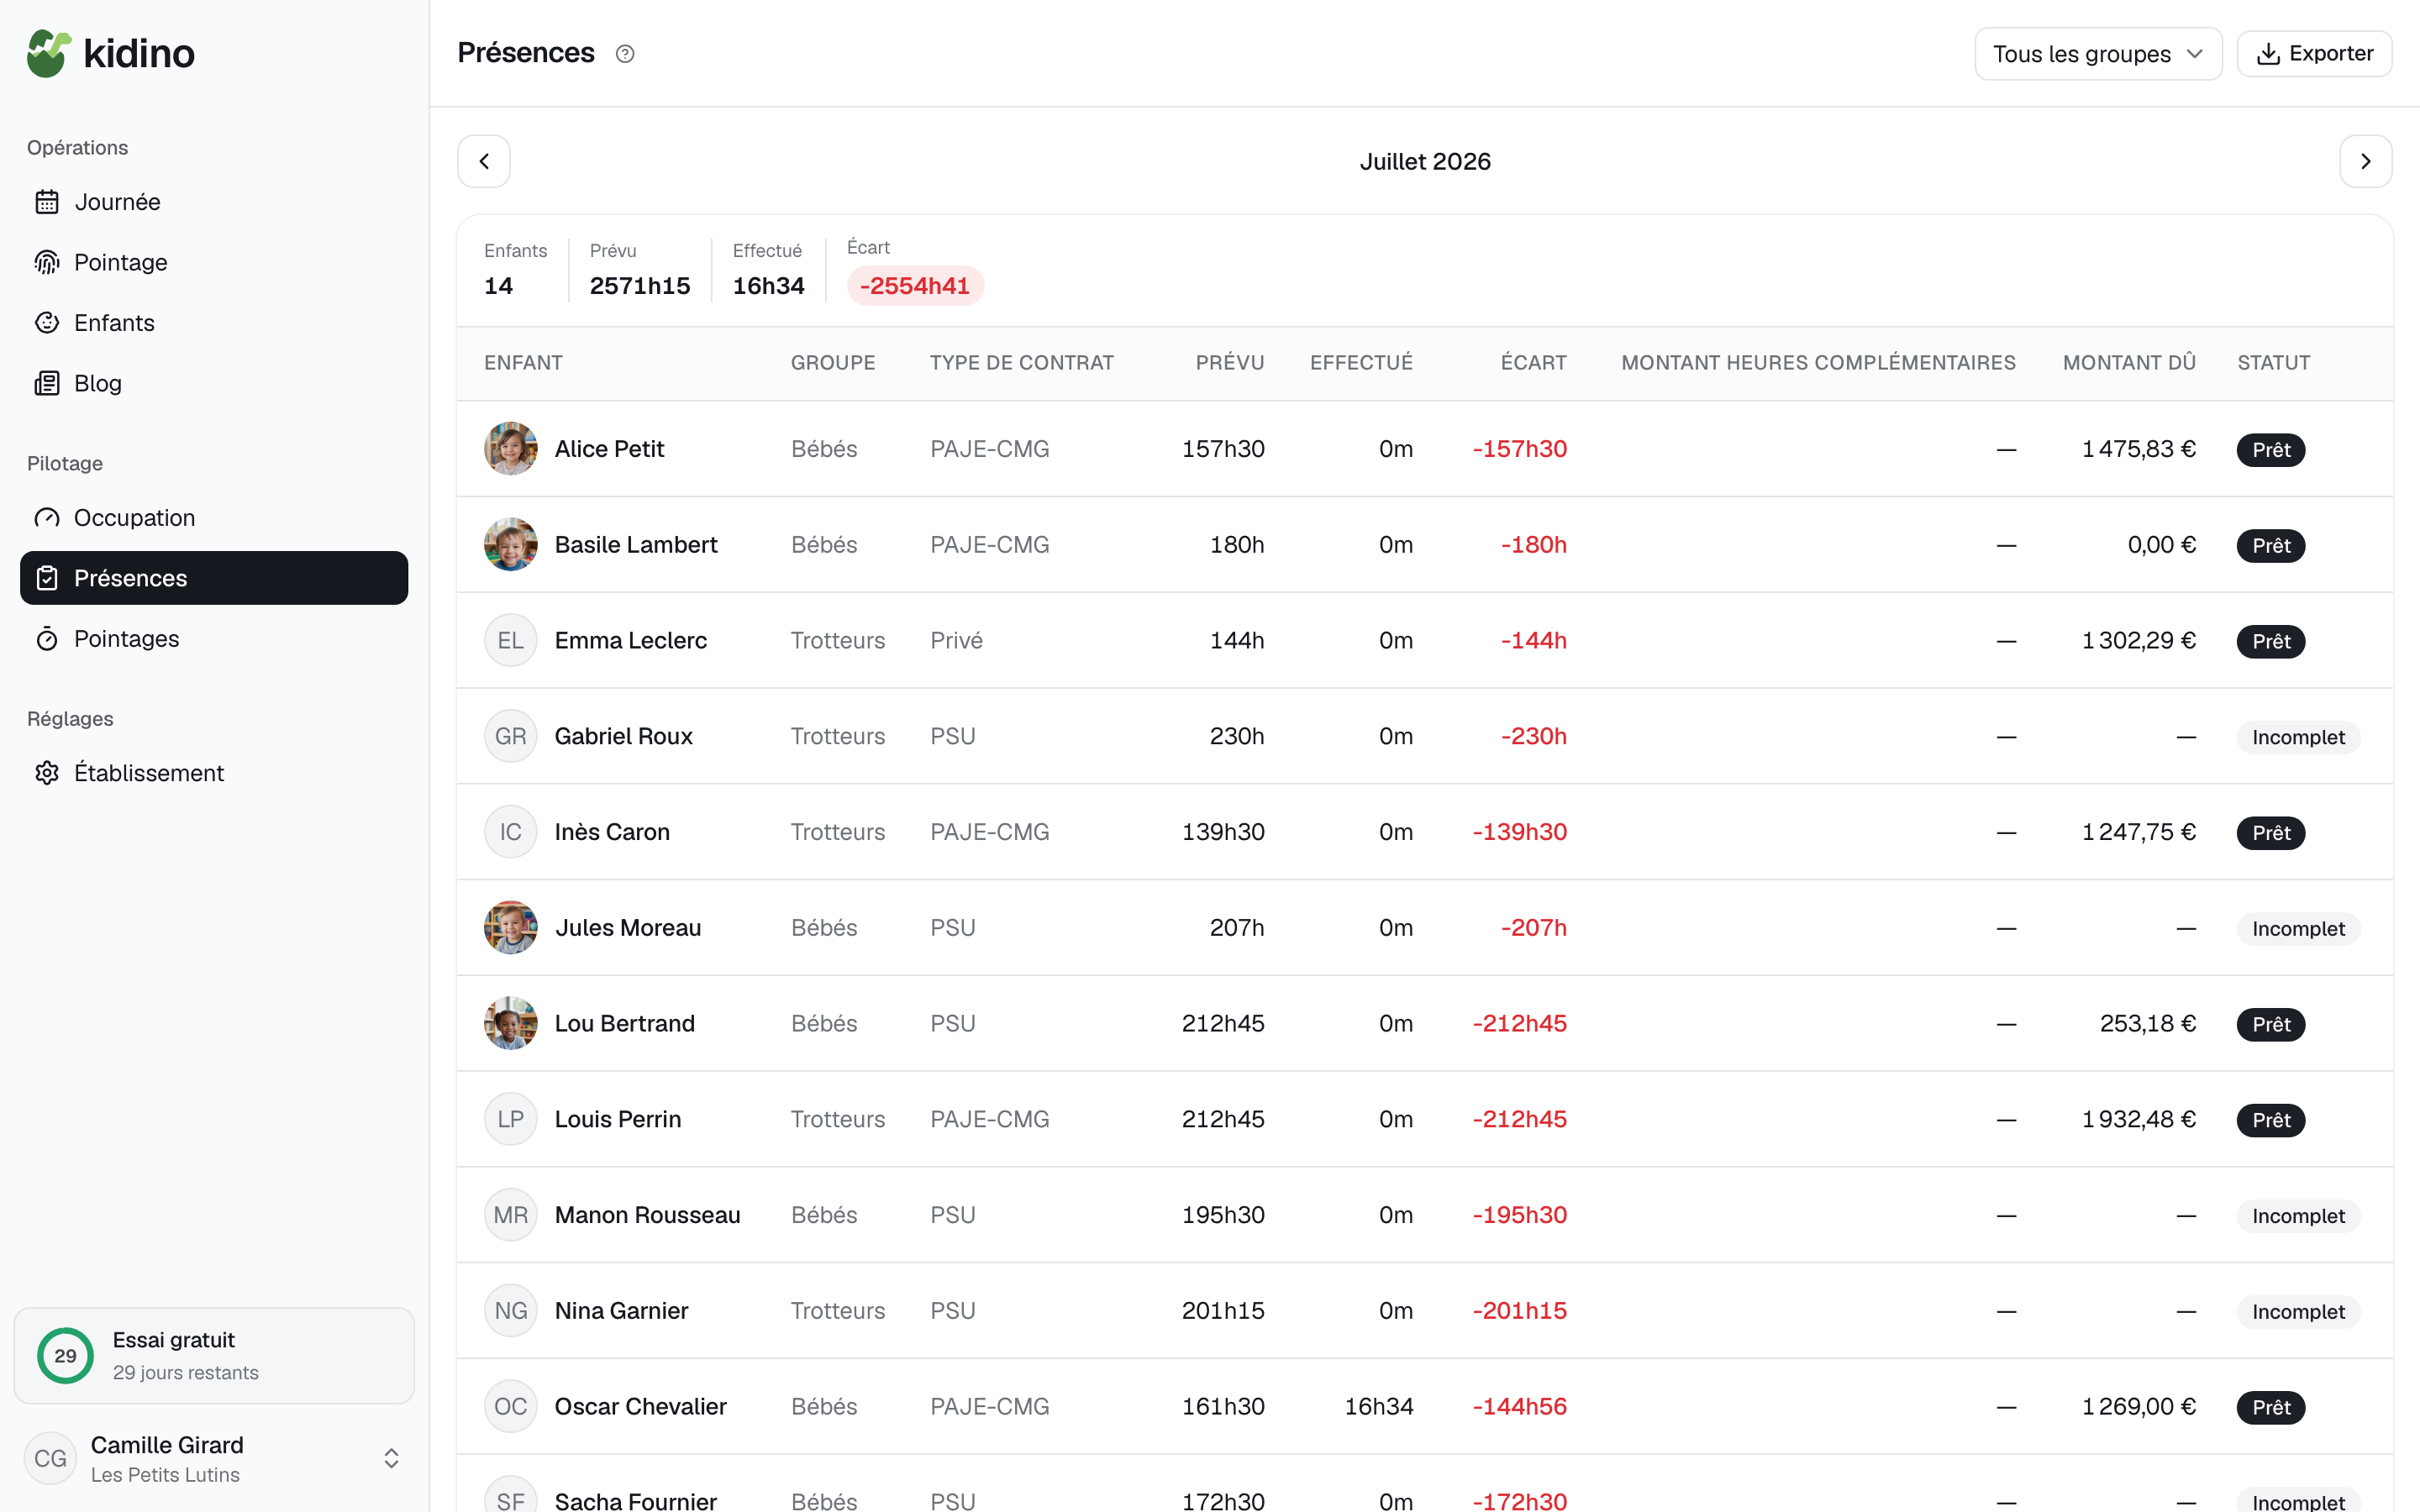Click the kidino logo
The image size is (2420, 1512).
click(x=111, y=53)
